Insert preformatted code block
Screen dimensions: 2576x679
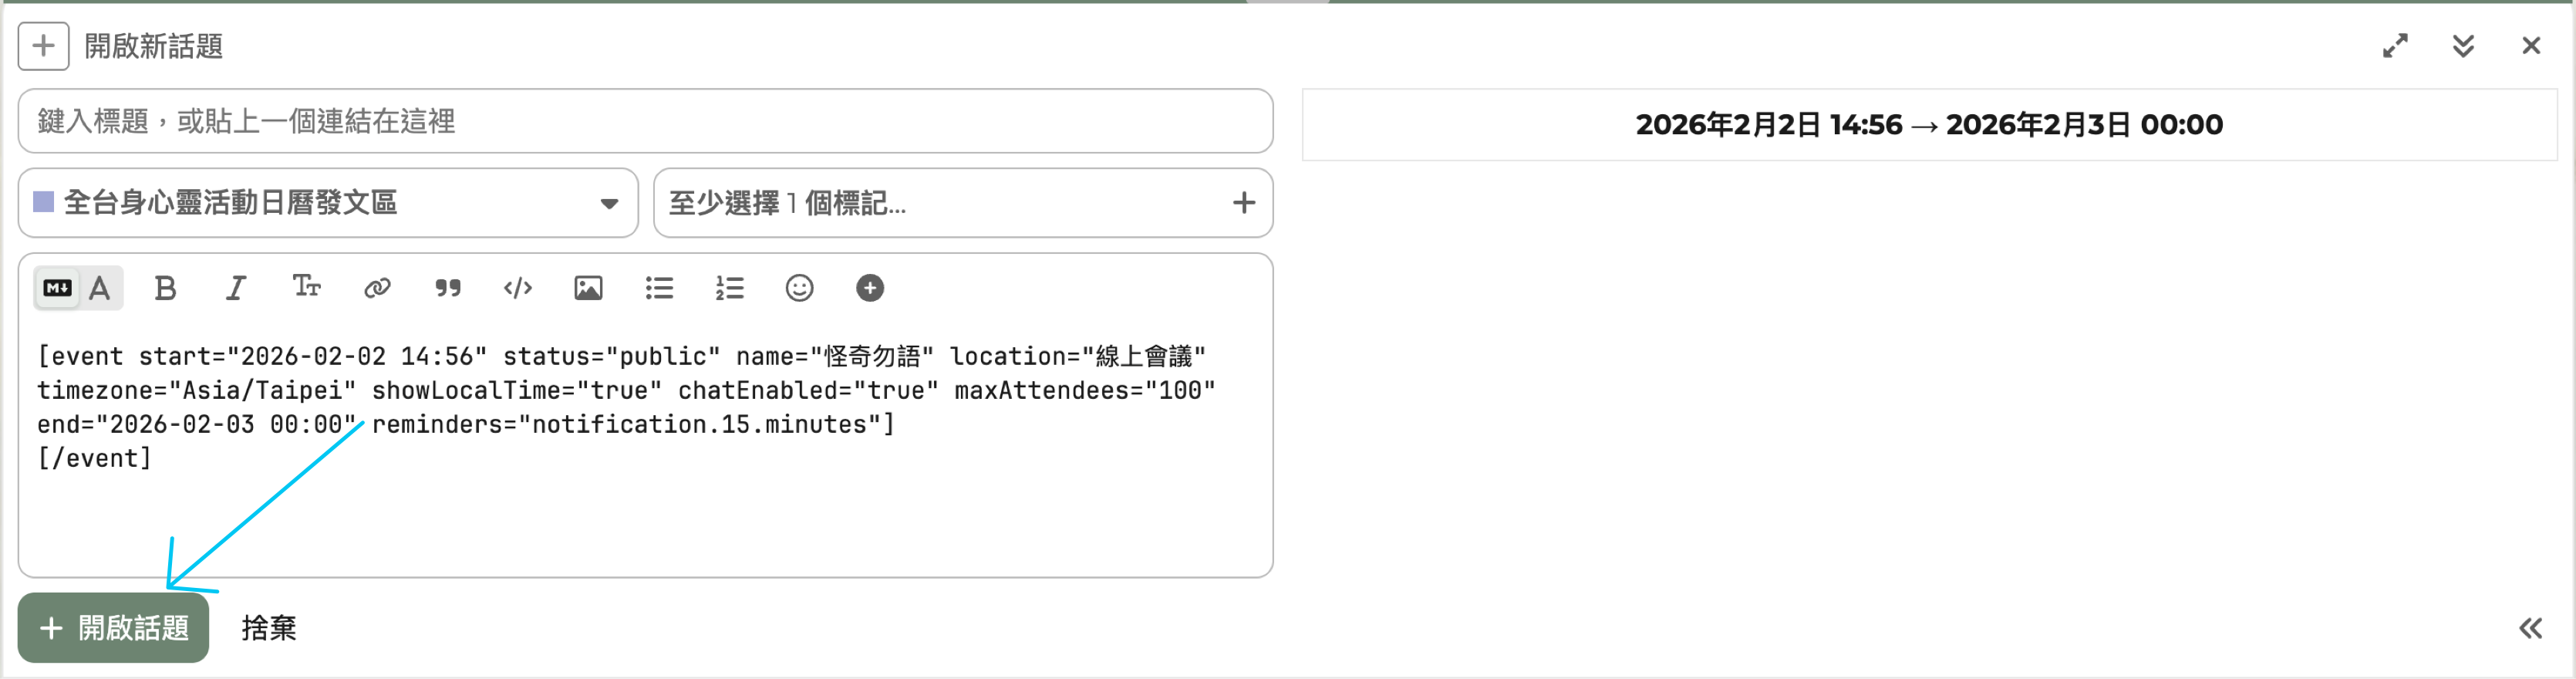(x=517, y=289)
